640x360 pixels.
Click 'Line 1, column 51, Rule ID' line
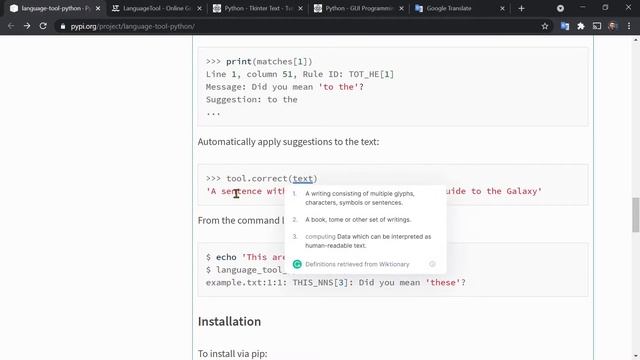point(300,74)
